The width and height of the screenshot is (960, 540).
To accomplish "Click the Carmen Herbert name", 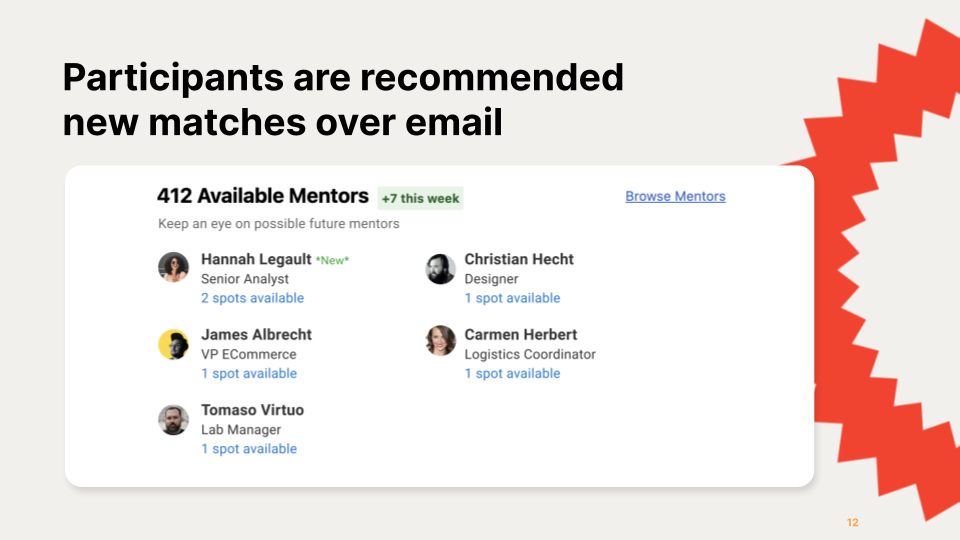I will click(x=520, y=334).
